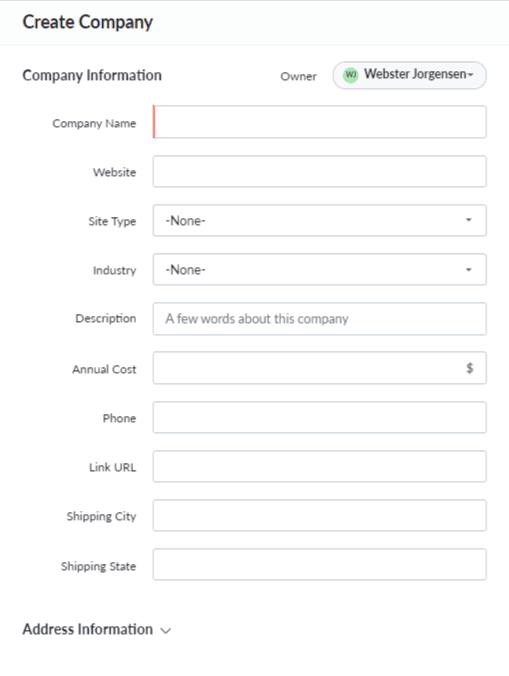Image resolution: width=509 pixels, height=676 pixels.
Task: Click the Create Company page title
Action: (x=87, y=22)
